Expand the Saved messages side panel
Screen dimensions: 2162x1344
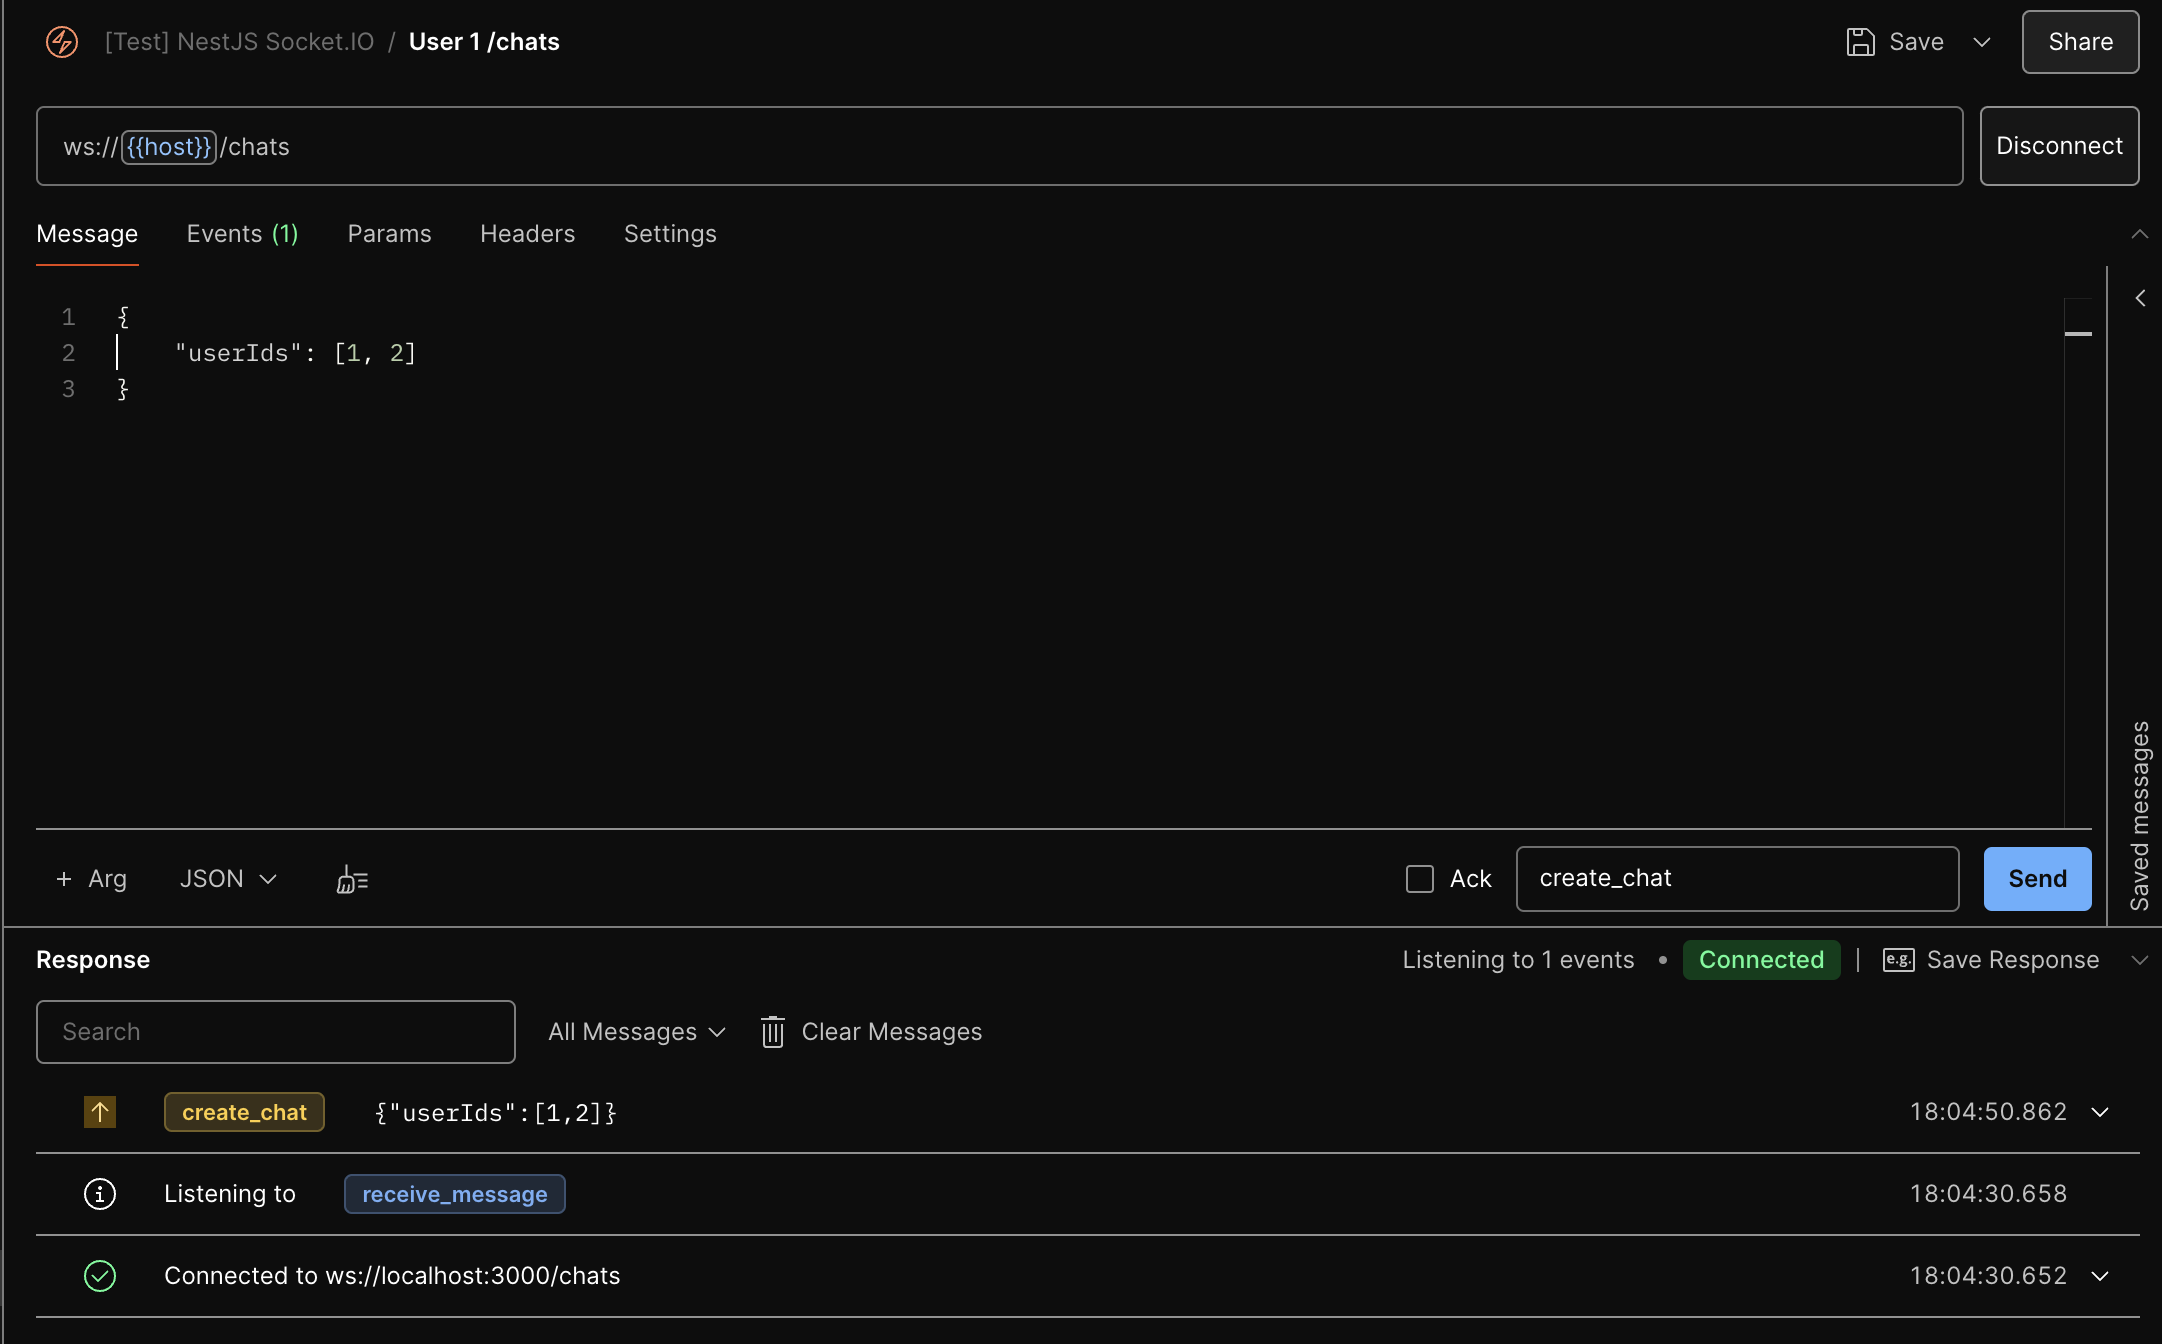(x=2140, y=298)
